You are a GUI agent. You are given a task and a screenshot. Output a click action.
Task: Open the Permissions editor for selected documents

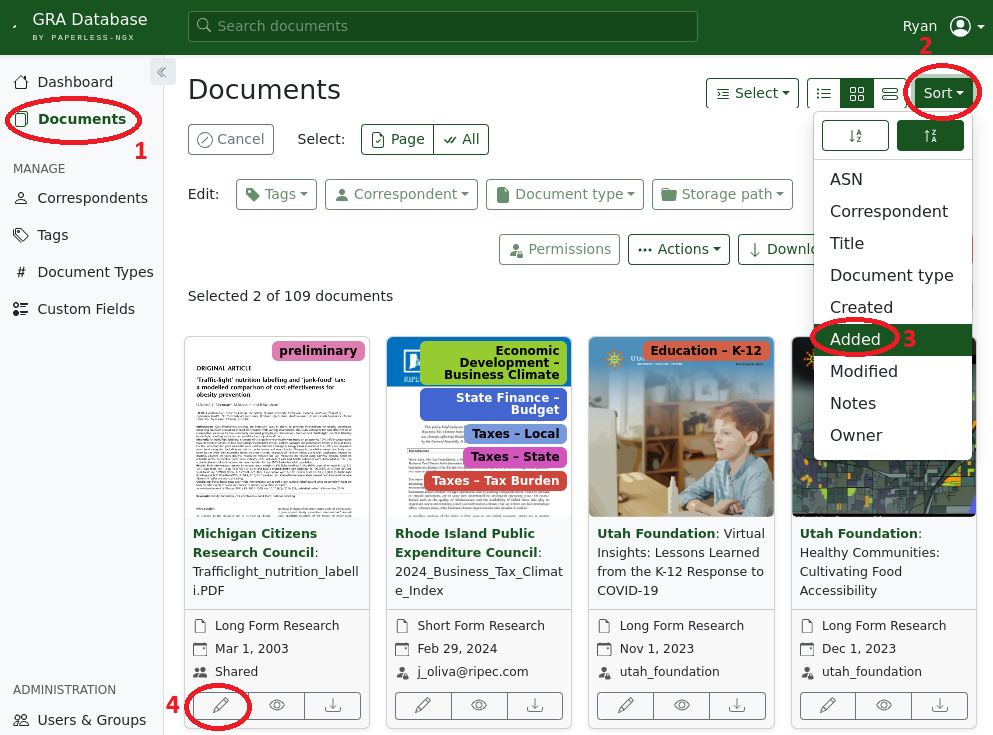[559, 249]
